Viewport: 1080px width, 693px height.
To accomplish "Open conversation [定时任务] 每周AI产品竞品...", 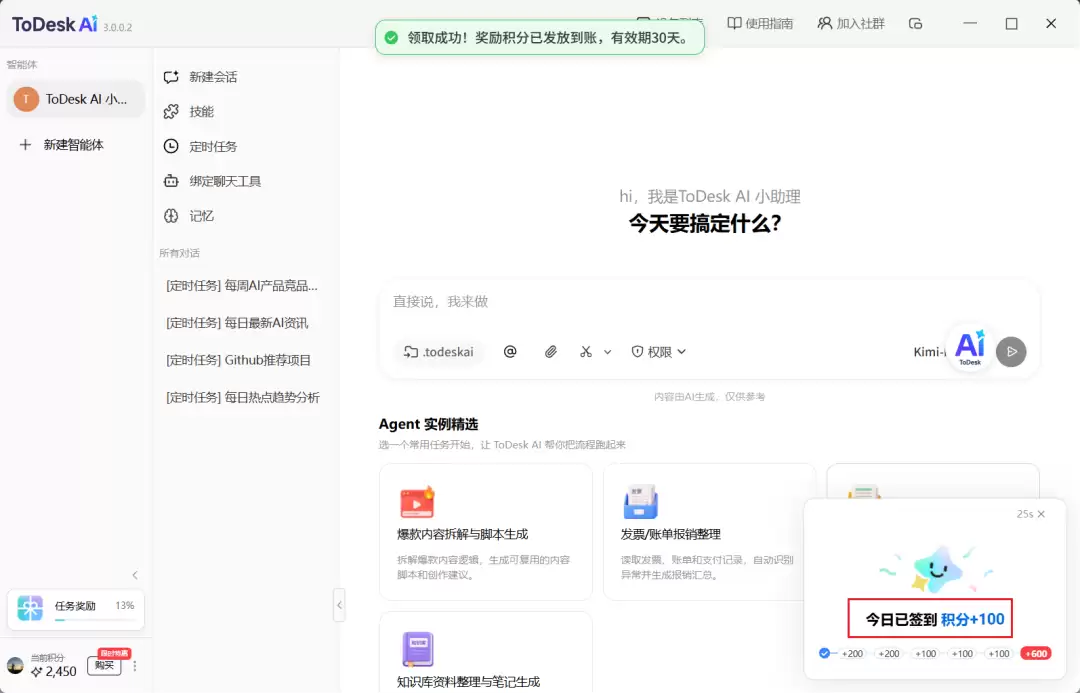I will (242, 286).
